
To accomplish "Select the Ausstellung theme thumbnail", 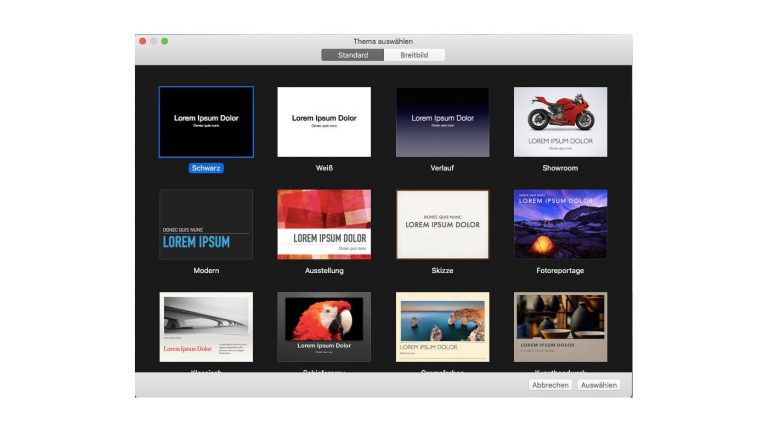I will click(324, 225).
